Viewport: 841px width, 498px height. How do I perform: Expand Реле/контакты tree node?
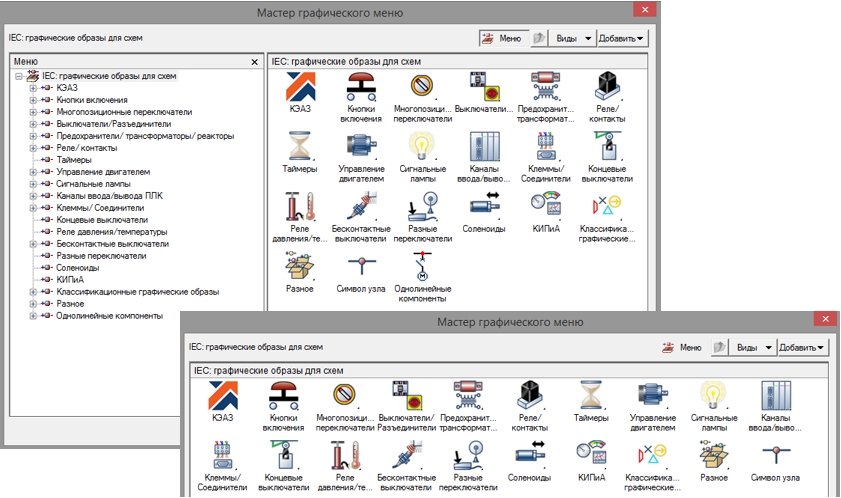33,148
